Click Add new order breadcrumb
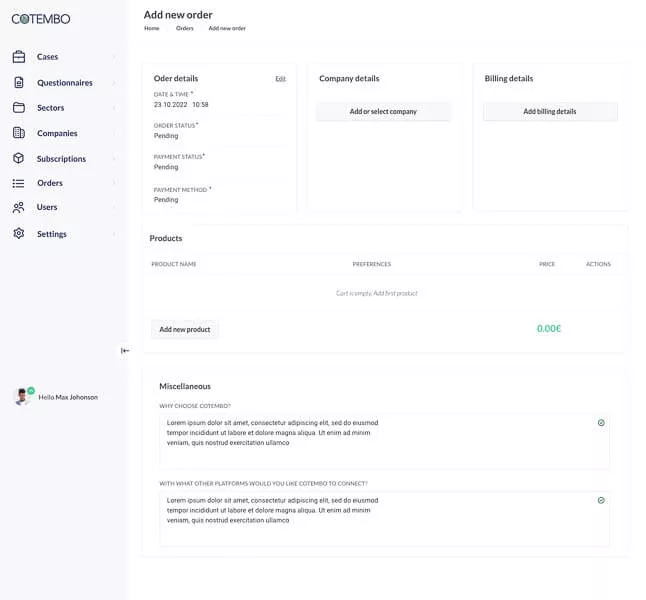This screenshot has height=600, width=646. 227,28
